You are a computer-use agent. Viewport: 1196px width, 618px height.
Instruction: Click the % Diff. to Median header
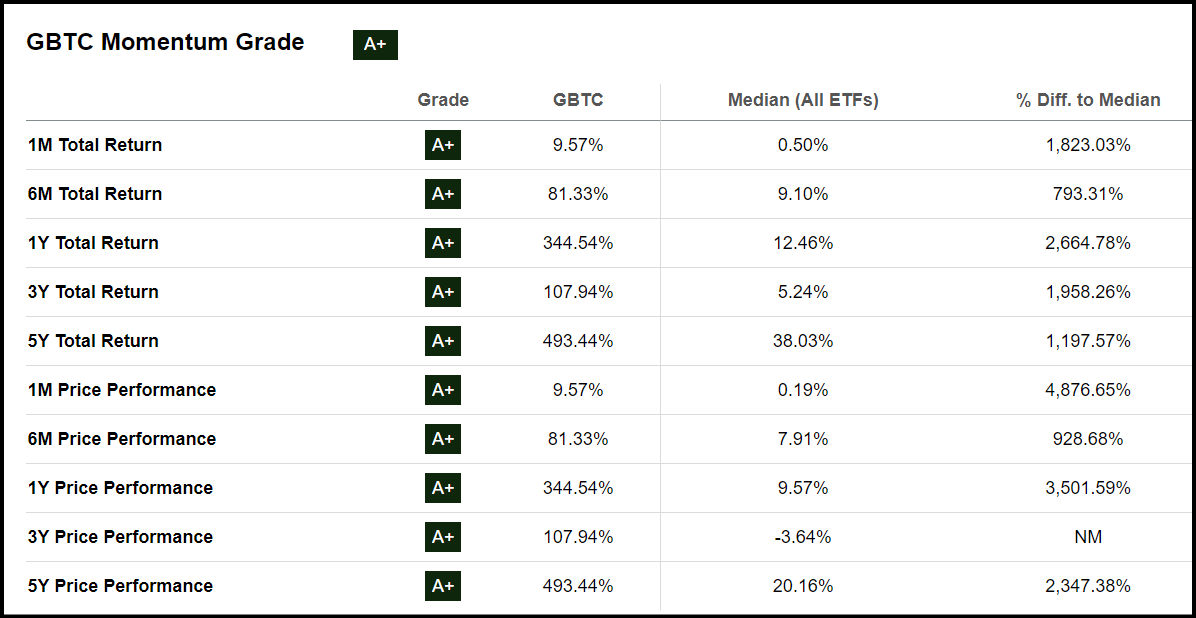[x=1088, y=100]
